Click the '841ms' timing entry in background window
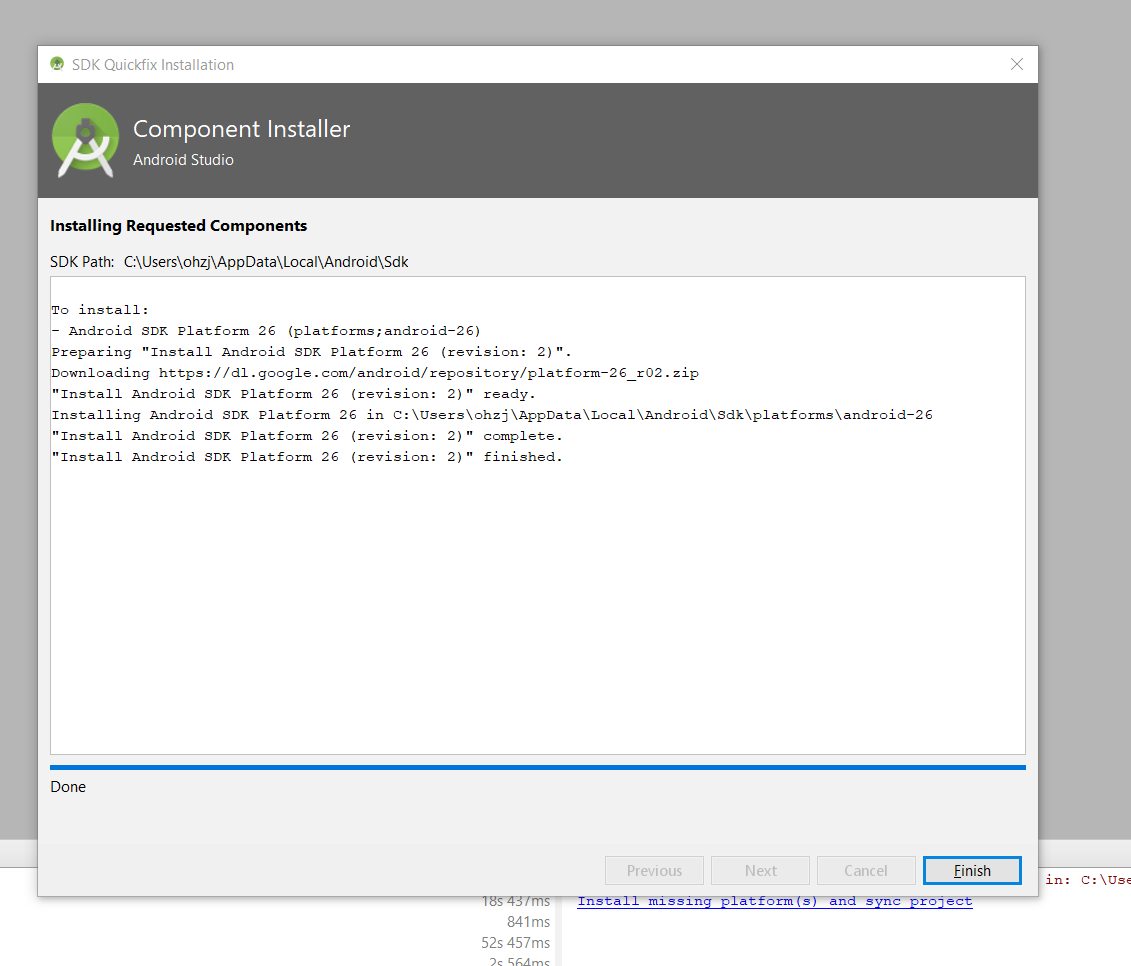Viewport: 1131px width, 966px height. coord(528,922)
